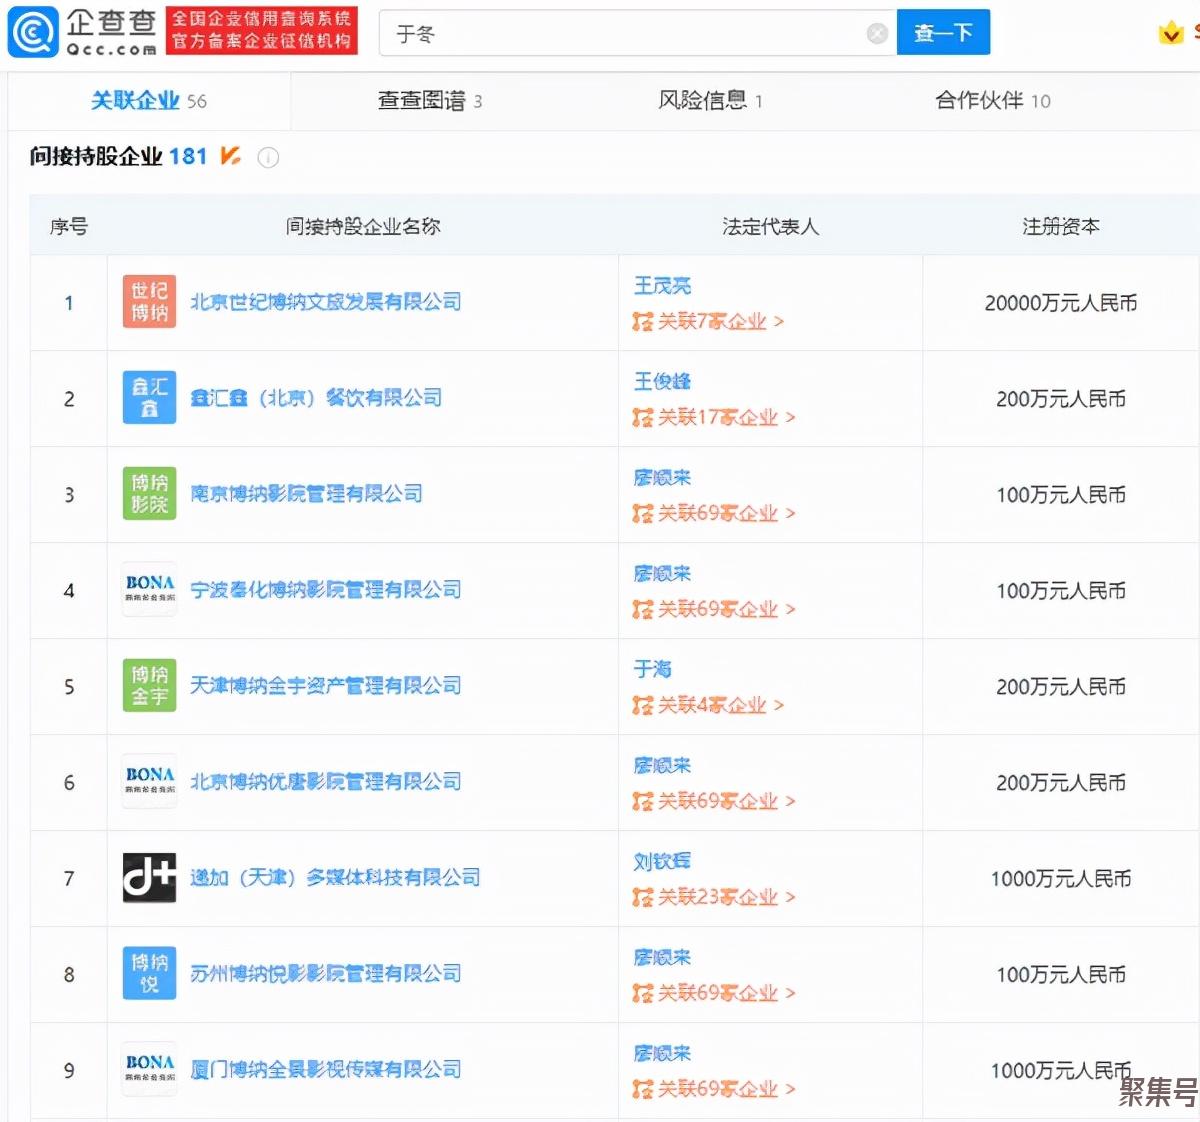
Task: Click the BONA logo beside 宁波奉化博纳影院管理有限公司
Action: point(149,590)
